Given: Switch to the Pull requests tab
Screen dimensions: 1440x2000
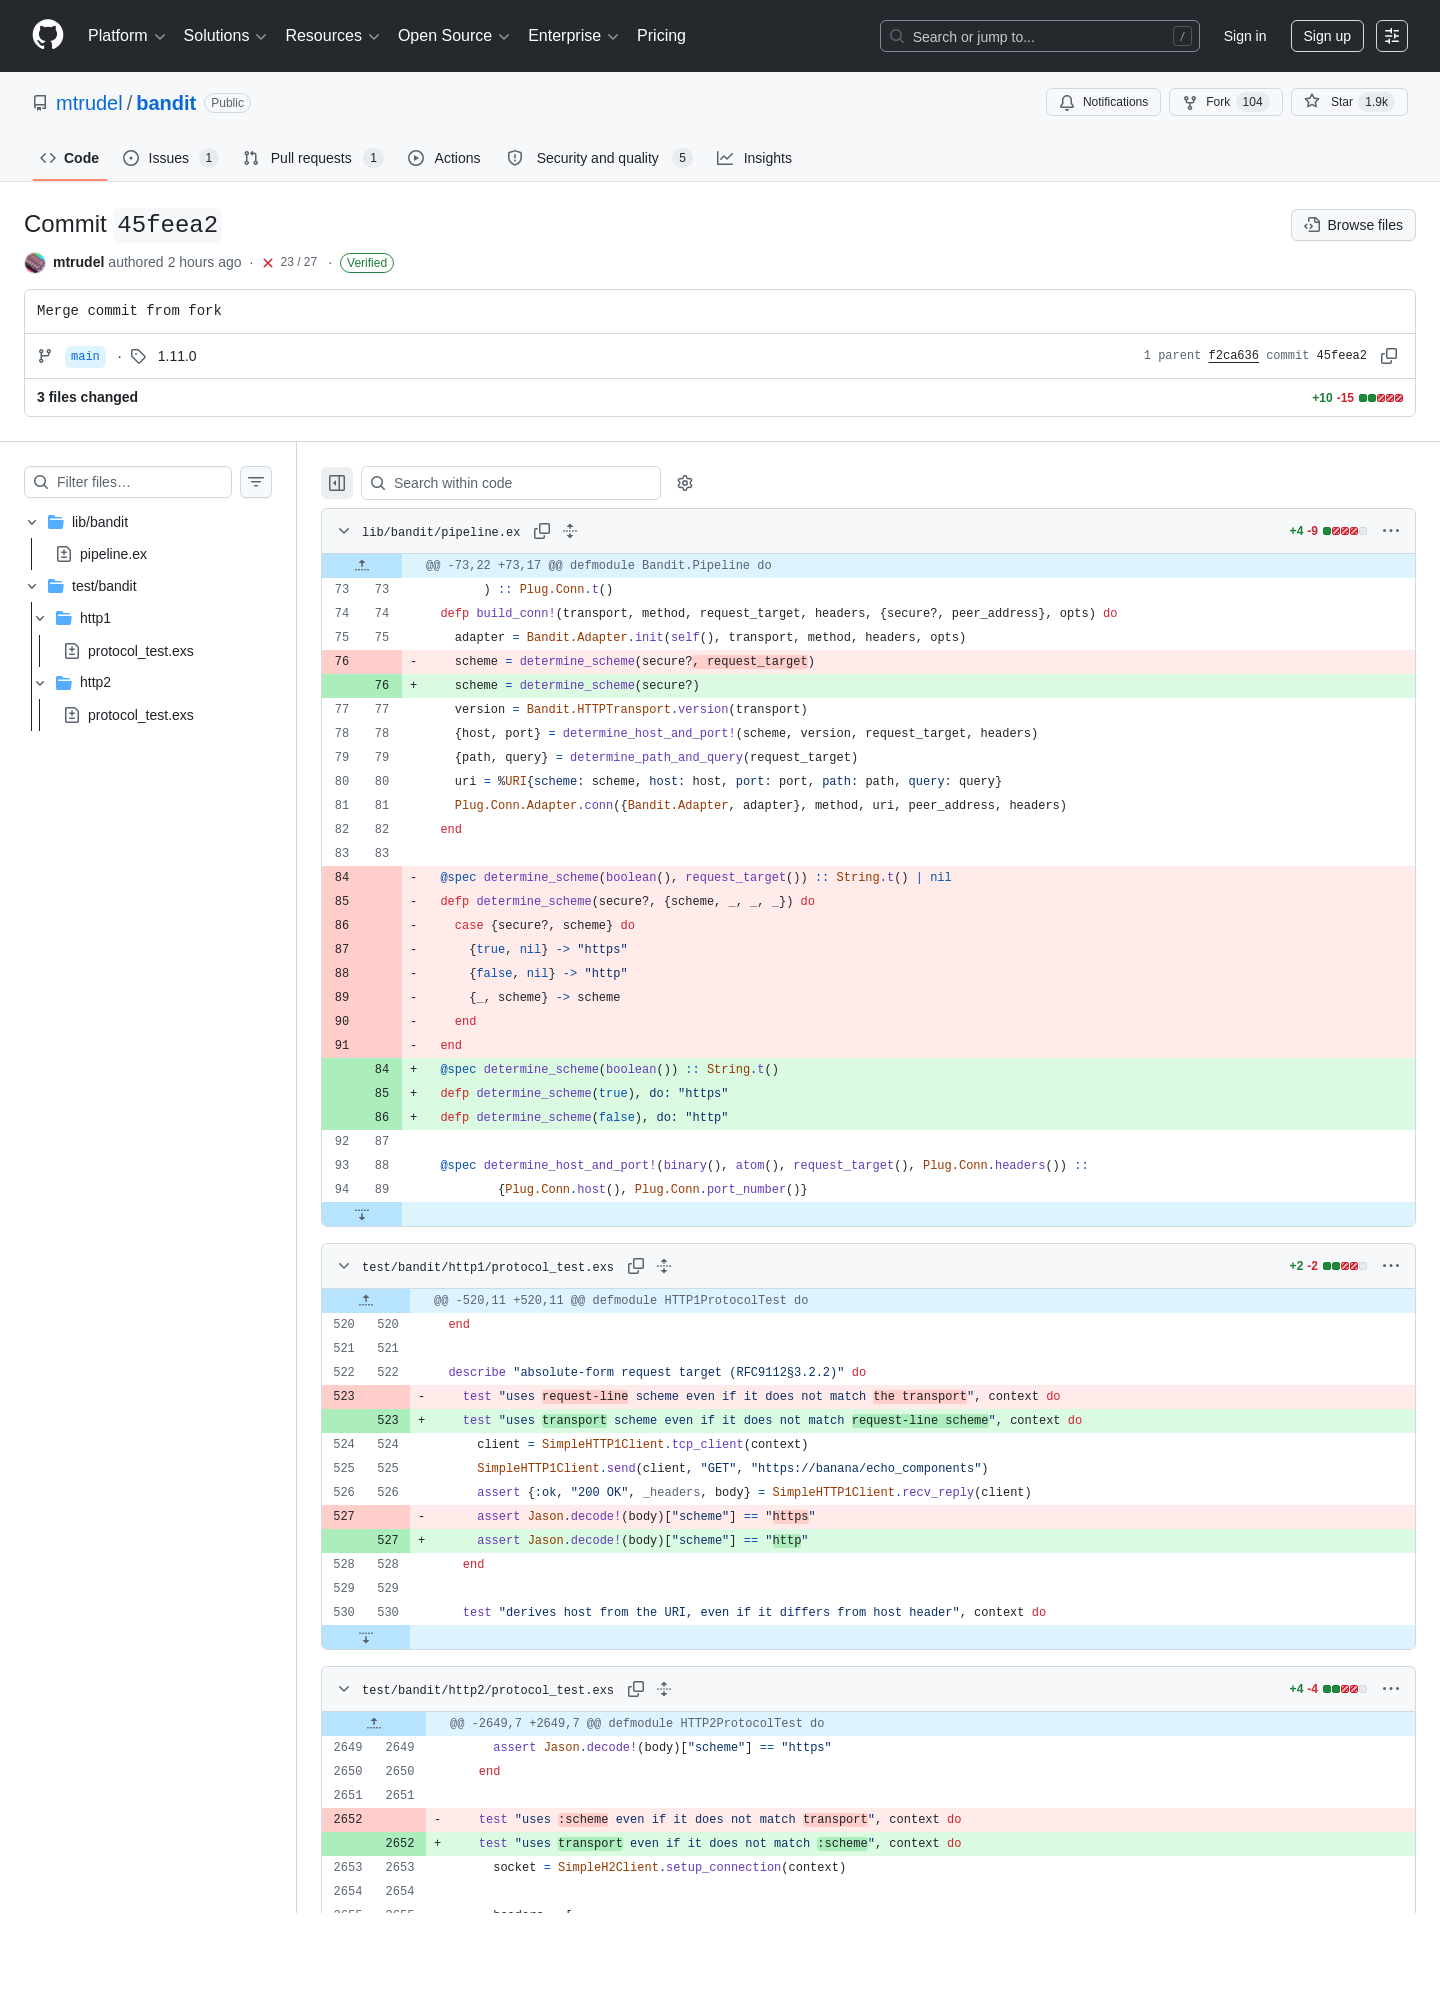Looking at the screenshot, I should click(313, 158).
